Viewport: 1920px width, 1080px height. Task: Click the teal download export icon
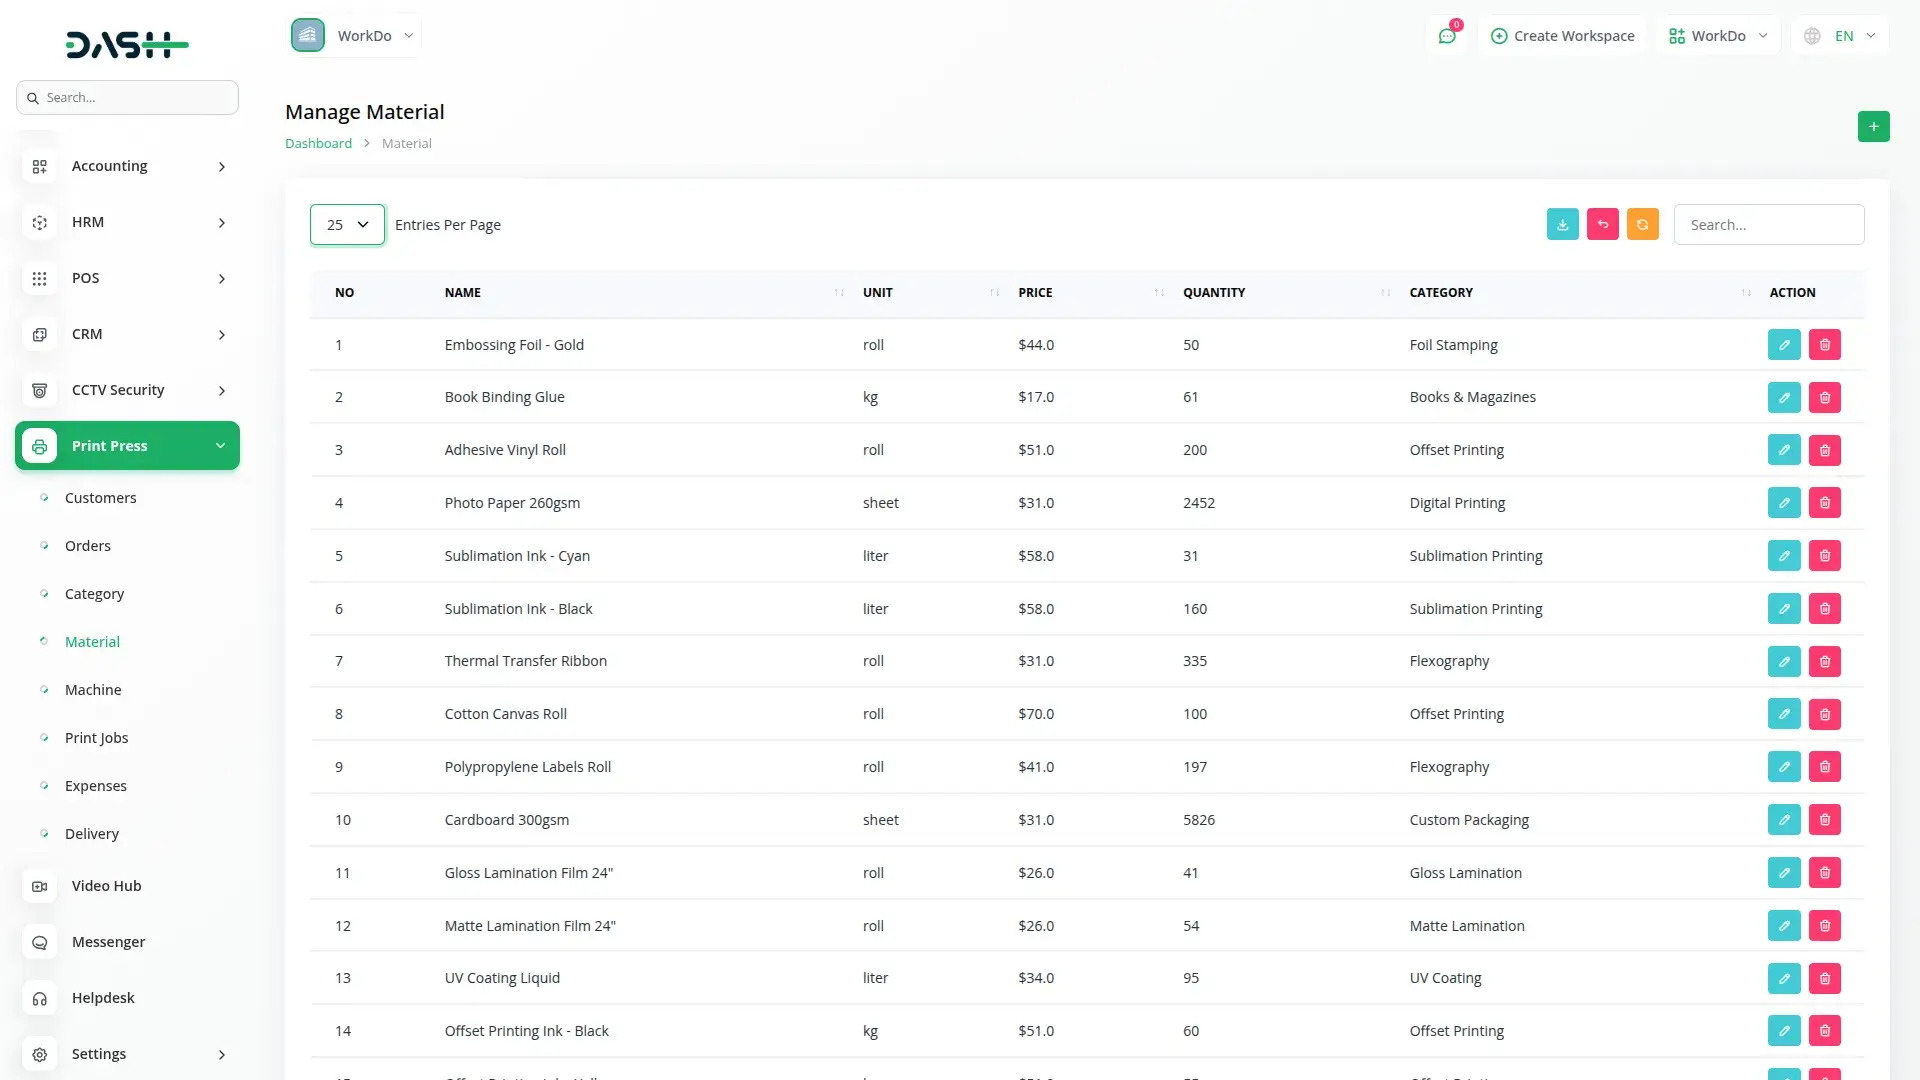pos(1562,225)
